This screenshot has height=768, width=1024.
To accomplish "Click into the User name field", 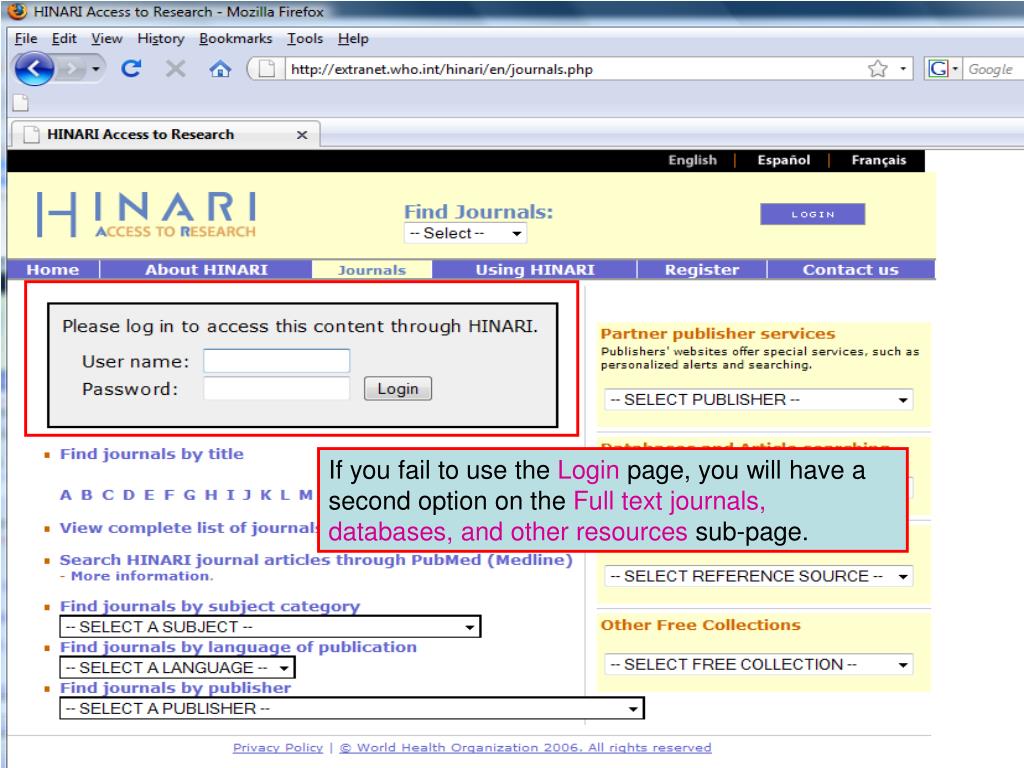I will pyautogui.click(x=276, y=361).
